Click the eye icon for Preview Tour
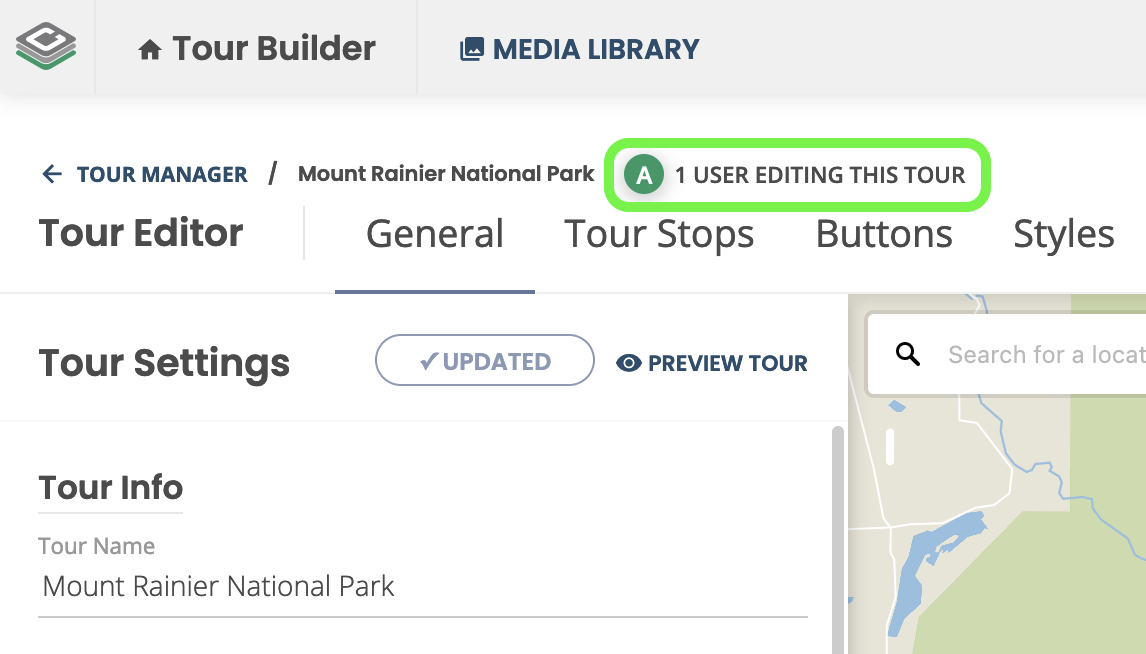The image size is (1146, 654). coord(629,362)
